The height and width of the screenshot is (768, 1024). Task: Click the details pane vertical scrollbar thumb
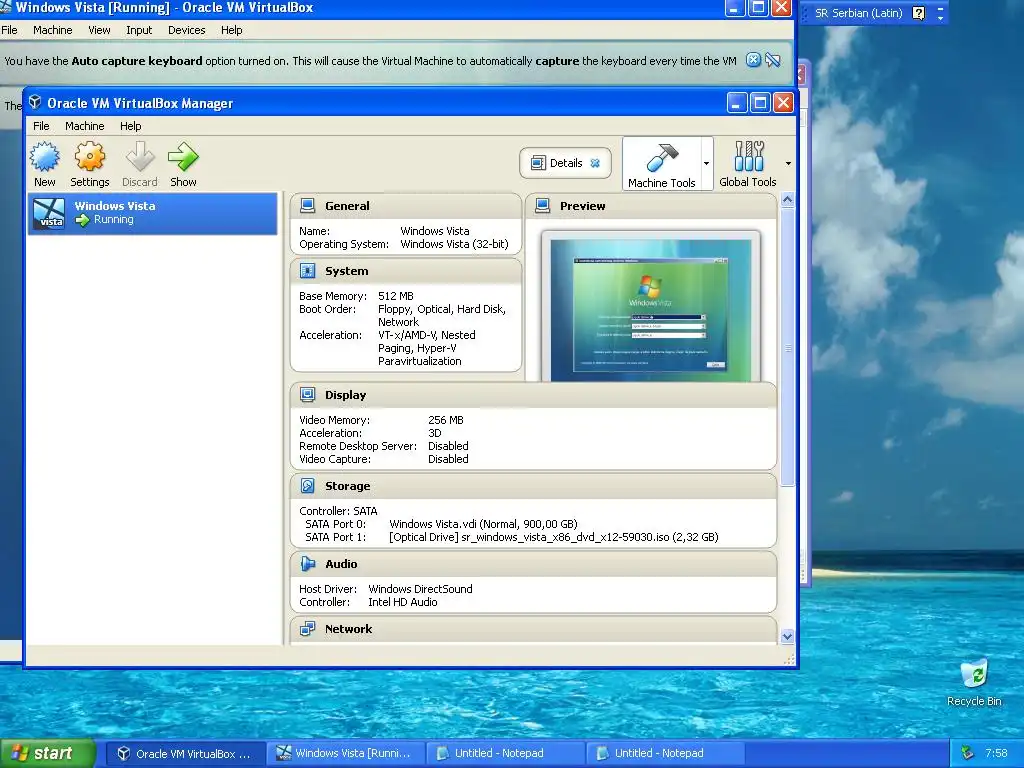click(x=788, y=346)
